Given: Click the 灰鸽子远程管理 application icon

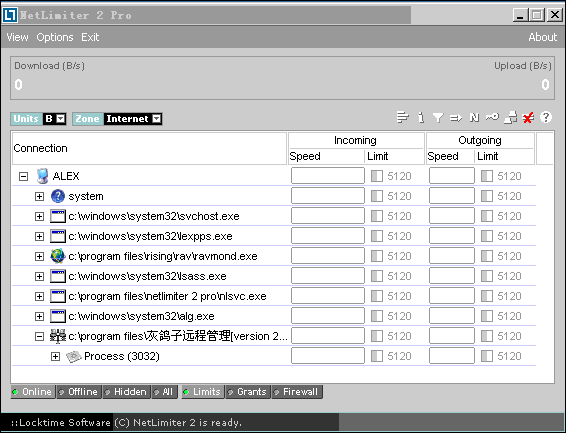Looking at the screenshot, I should tap(58, 336).
